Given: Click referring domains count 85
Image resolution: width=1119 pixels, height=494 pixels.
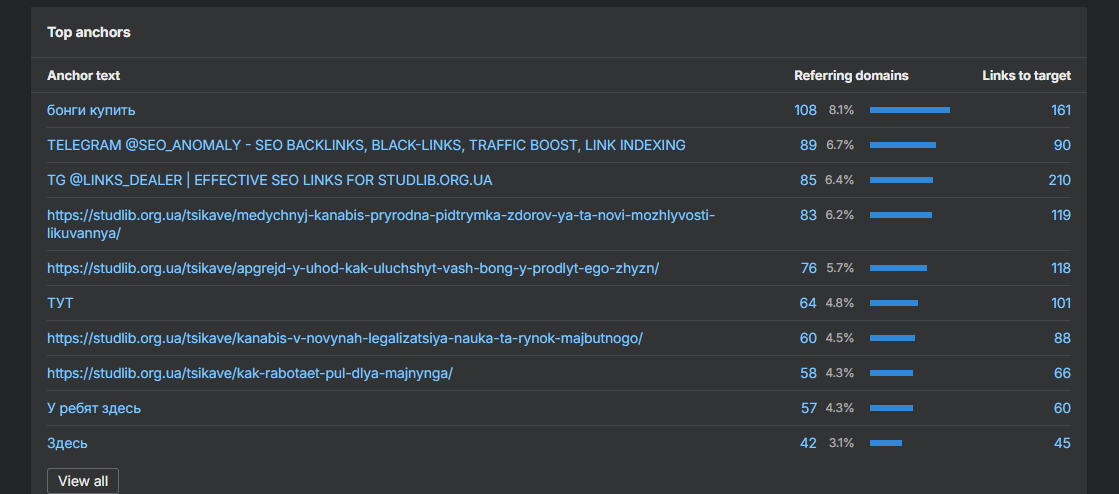Looking at the screenshot, I should pyautogui.click(x=809, y=180).
